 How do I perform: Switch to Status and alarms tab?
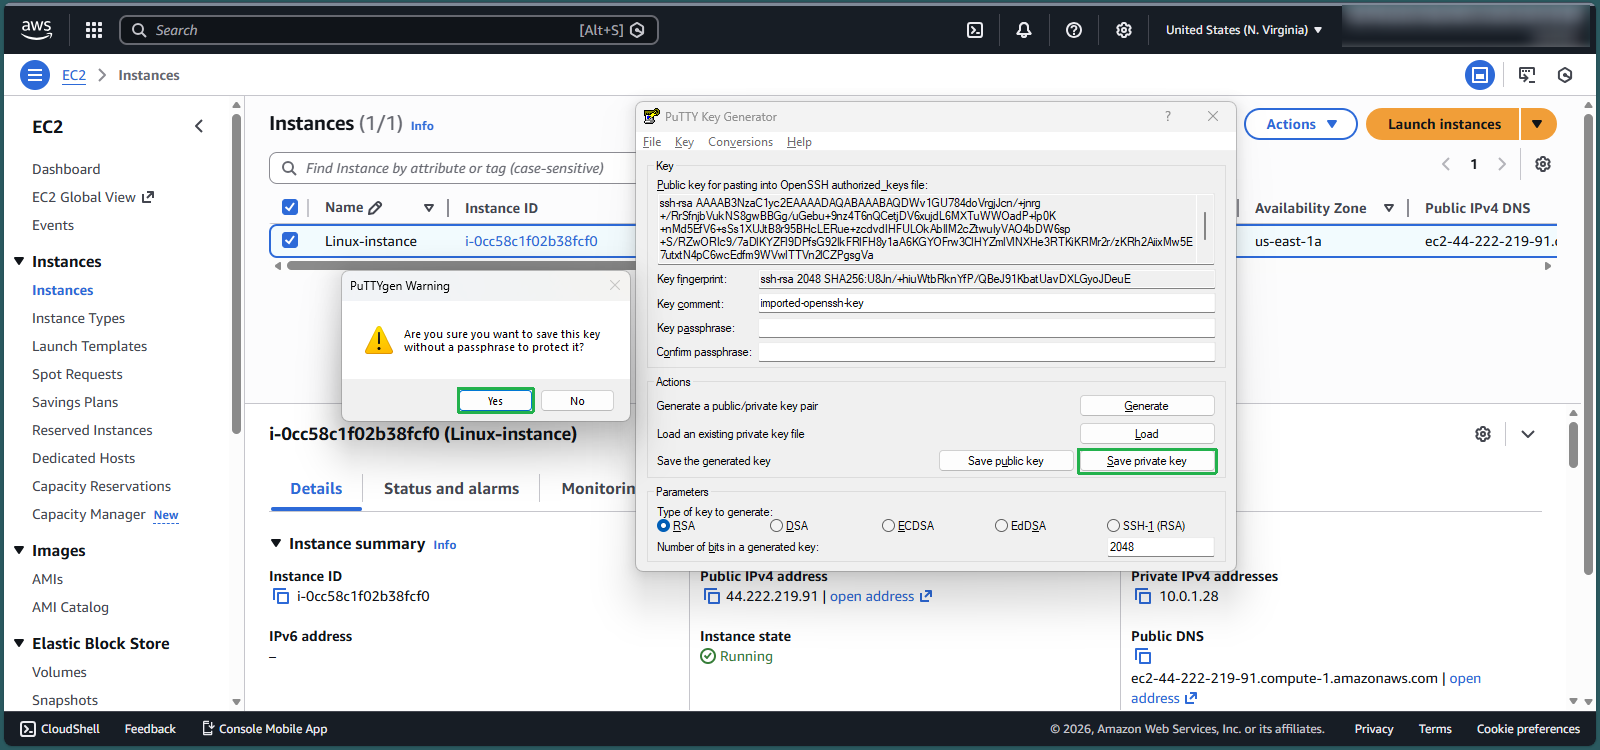click(451, 489)
